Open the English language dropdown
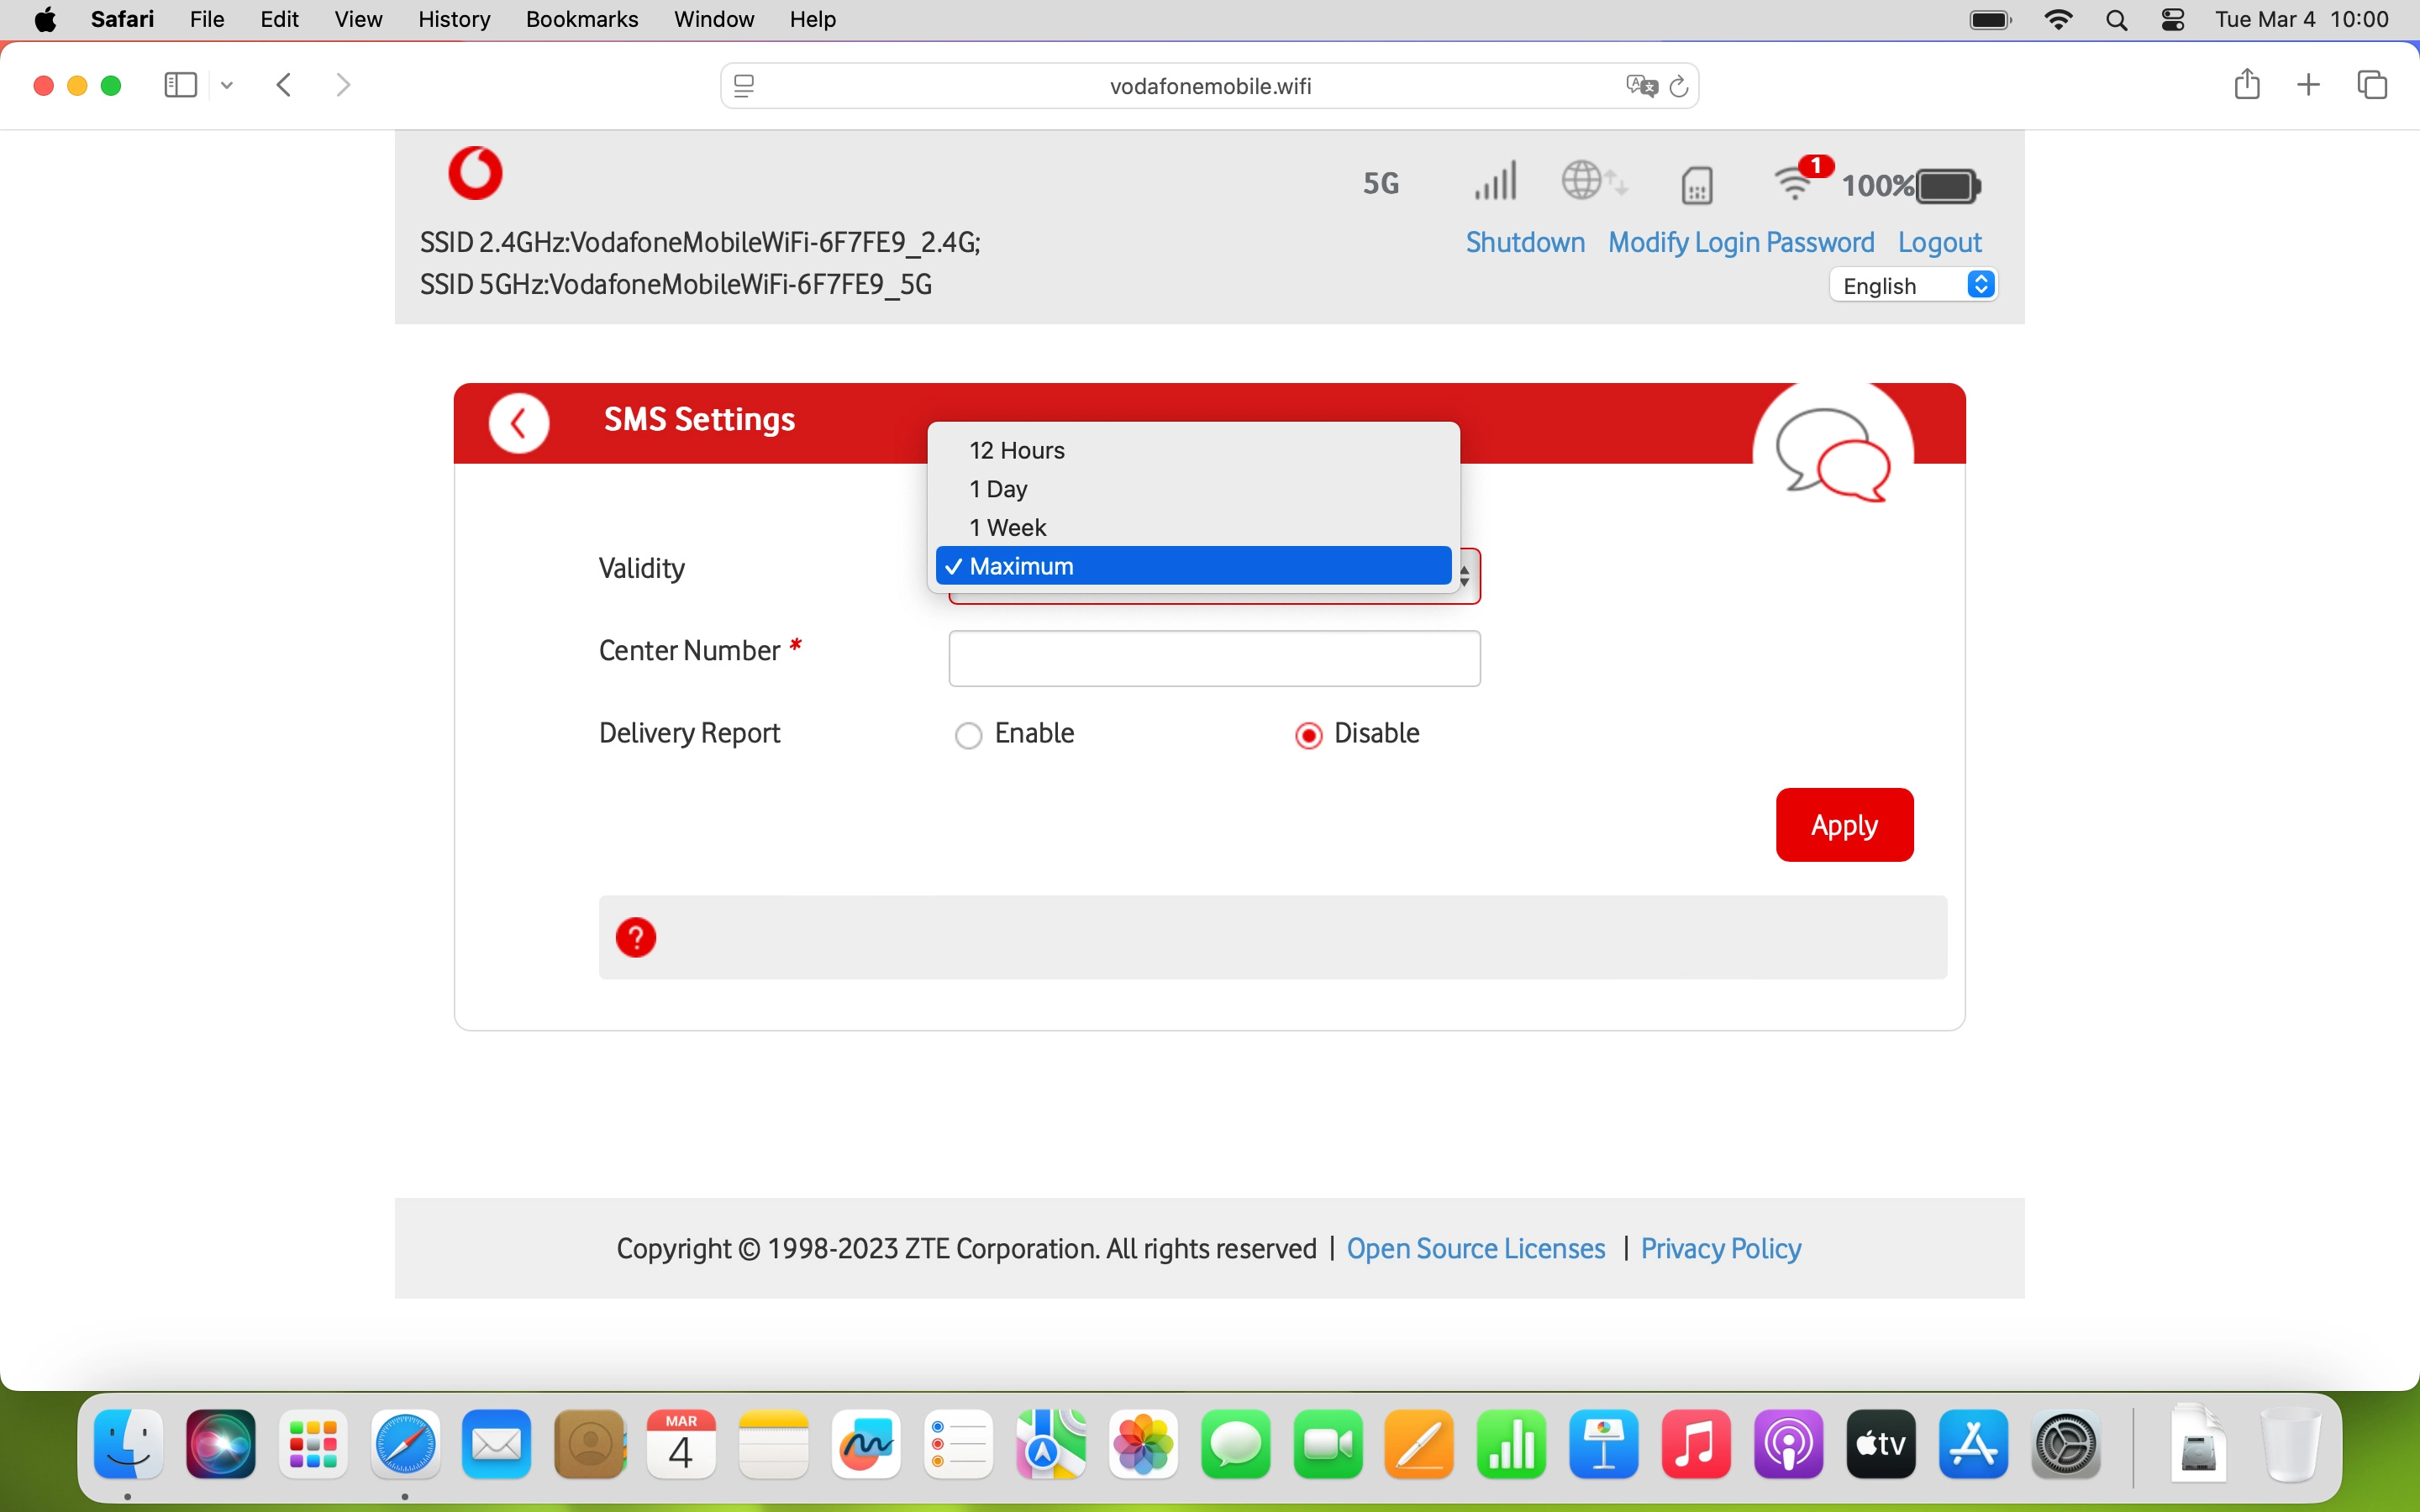Image resolution: width=2420 pixels, height=1512 pixels. click(x=1914, y=285)
